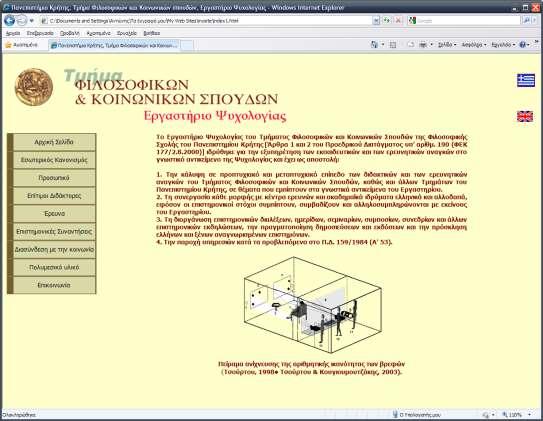
Task: Open the Διασύνδεση με την κοινωνία button
Action: [54, 249]
